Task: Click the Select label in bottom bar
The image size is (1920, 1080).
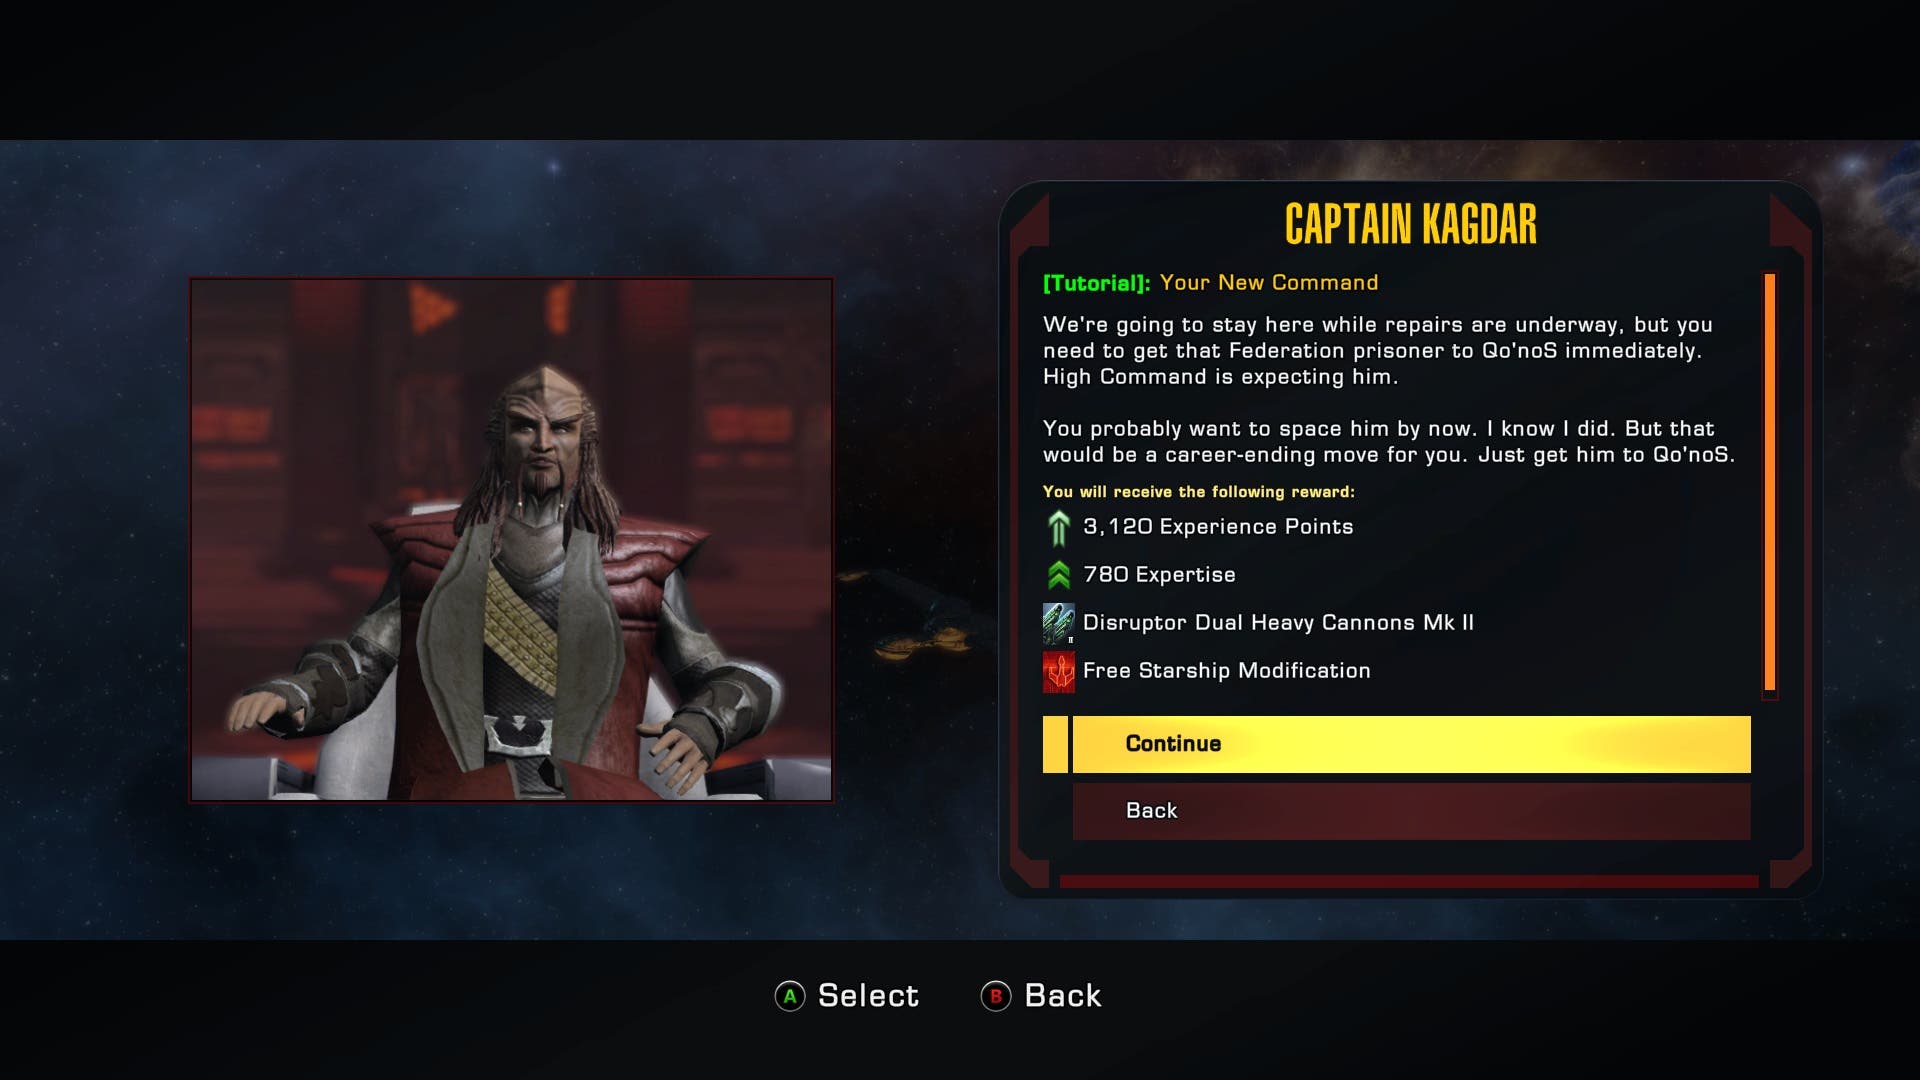Action: click(868, 996)
